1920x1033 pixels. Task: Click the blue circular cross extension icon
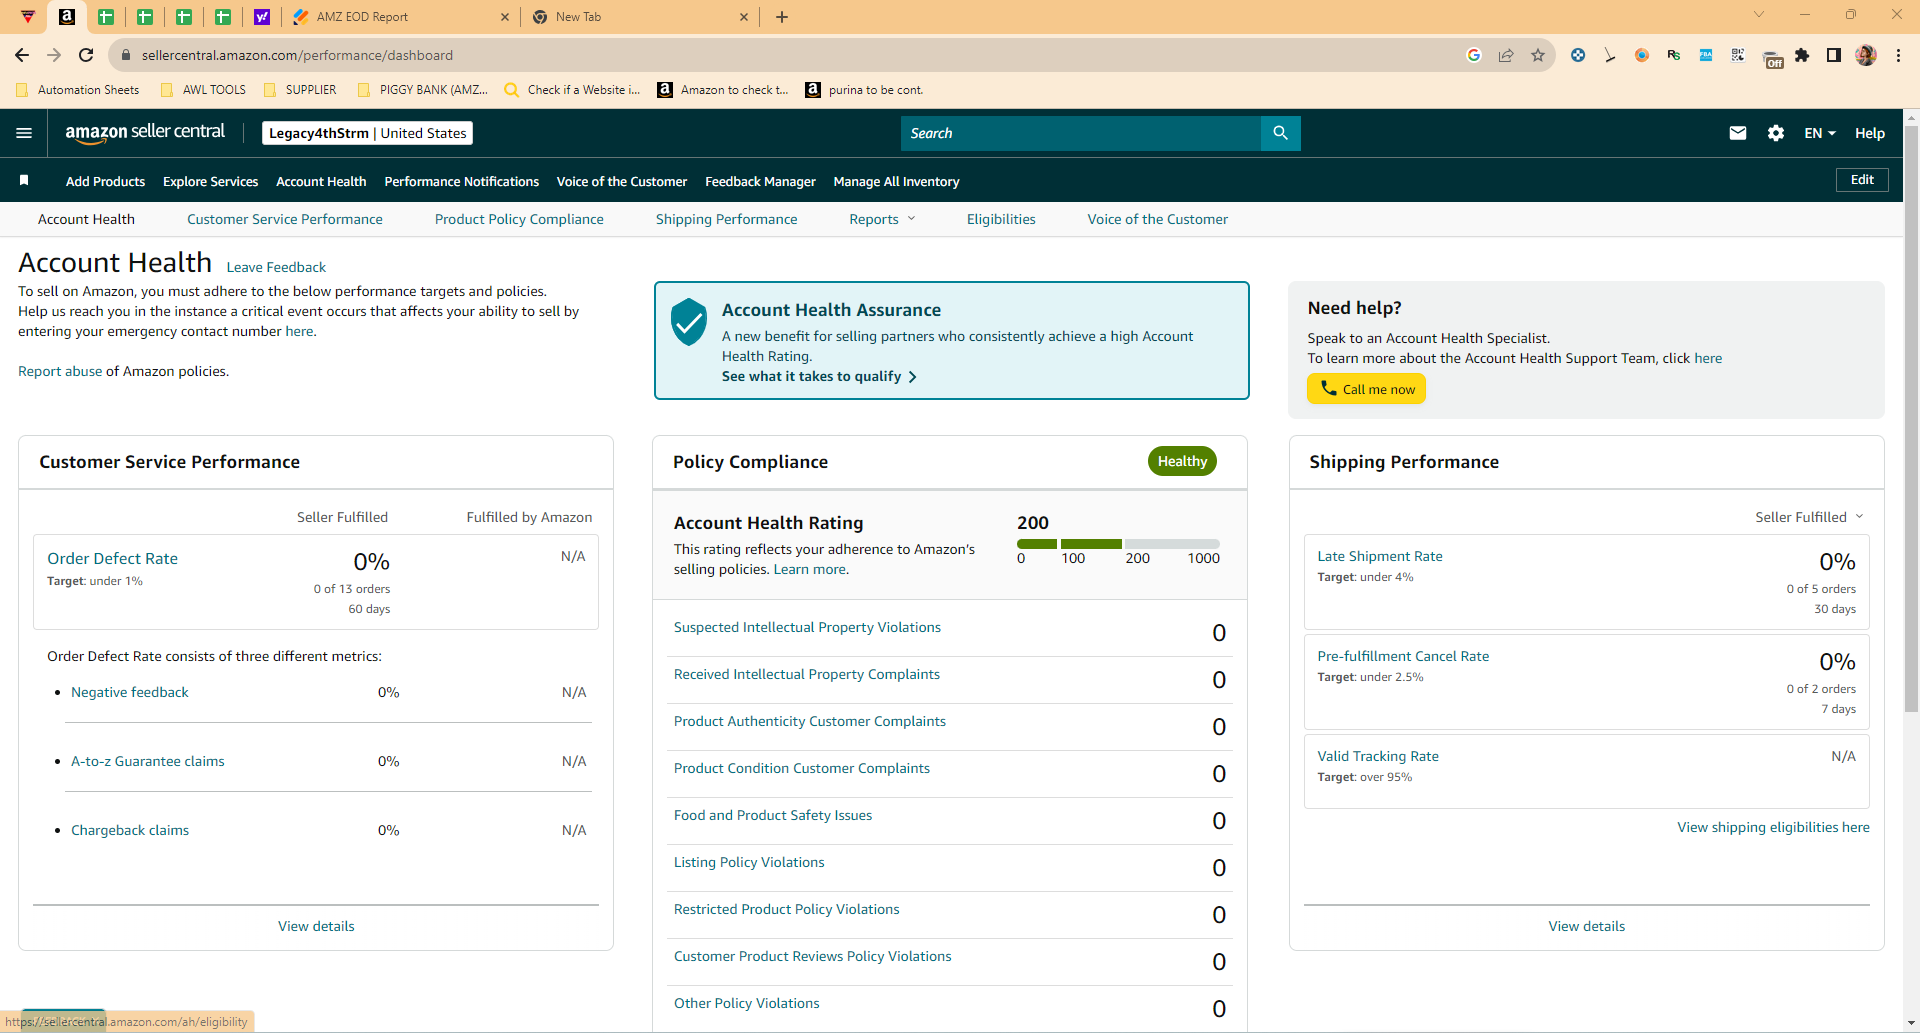point(1578,55)
